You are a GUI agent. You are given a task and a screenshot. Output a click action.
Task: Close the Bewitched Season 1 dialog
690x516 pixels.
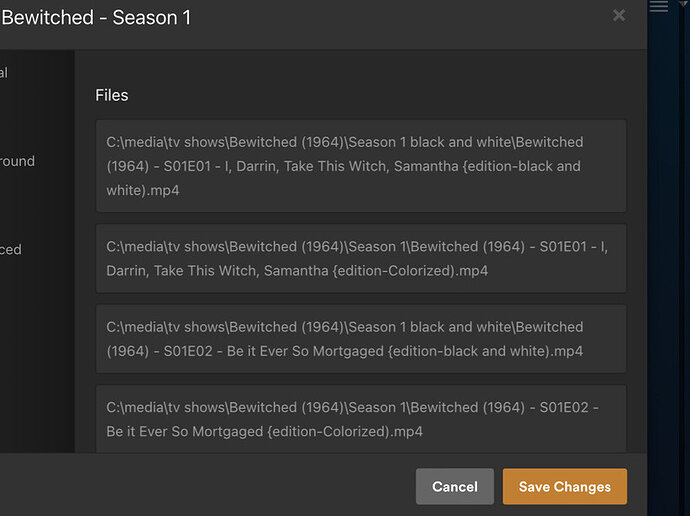tap(619, 15)
